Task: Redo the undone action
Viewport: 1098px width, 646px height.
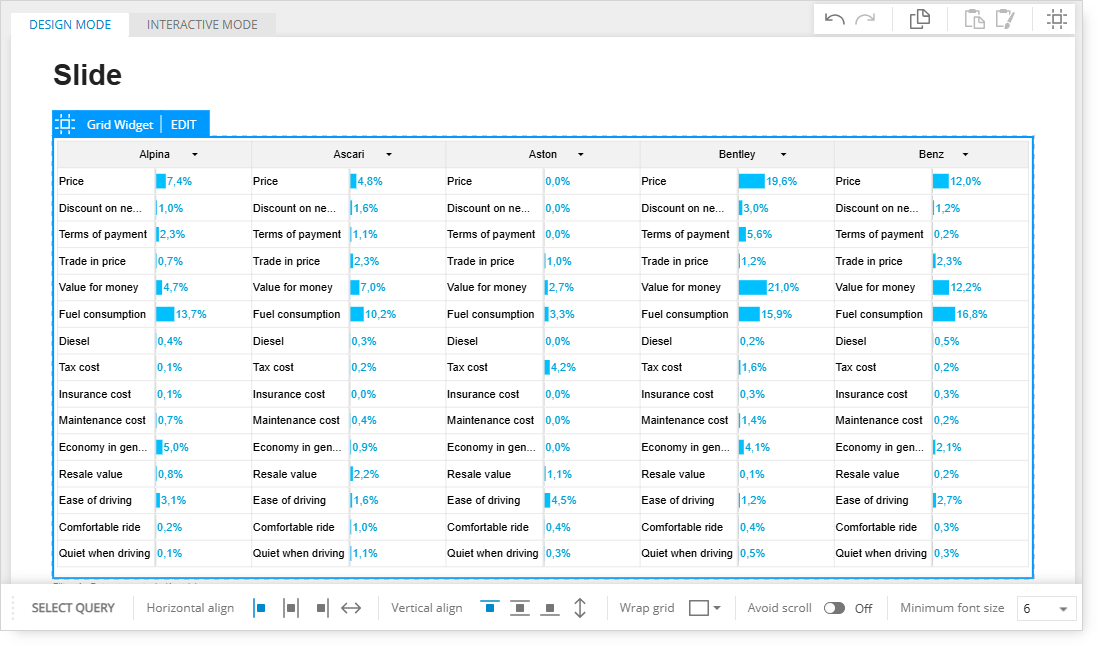Action: (x=866, y=19)
